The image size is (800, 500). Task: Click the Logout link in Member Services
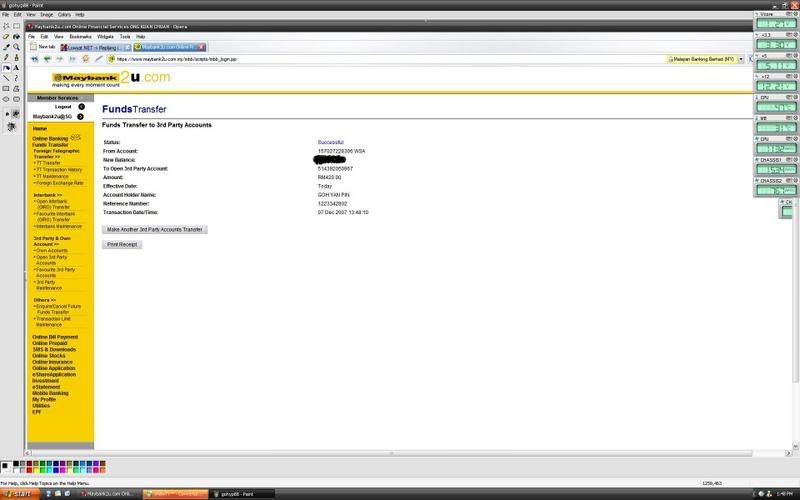pos(56,106)
